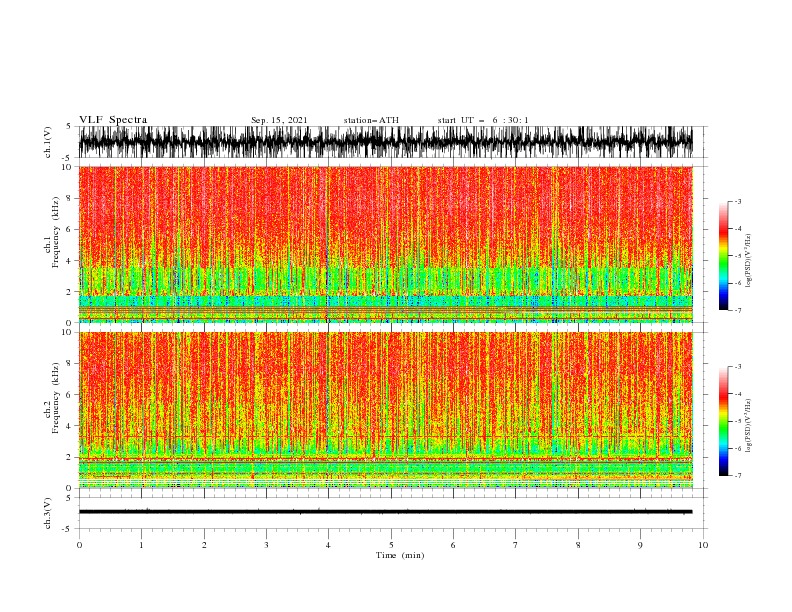Click the 'start UT = 6 :30: 1' text
Screen dimensions: 792x612
click(x=483, y=120)
